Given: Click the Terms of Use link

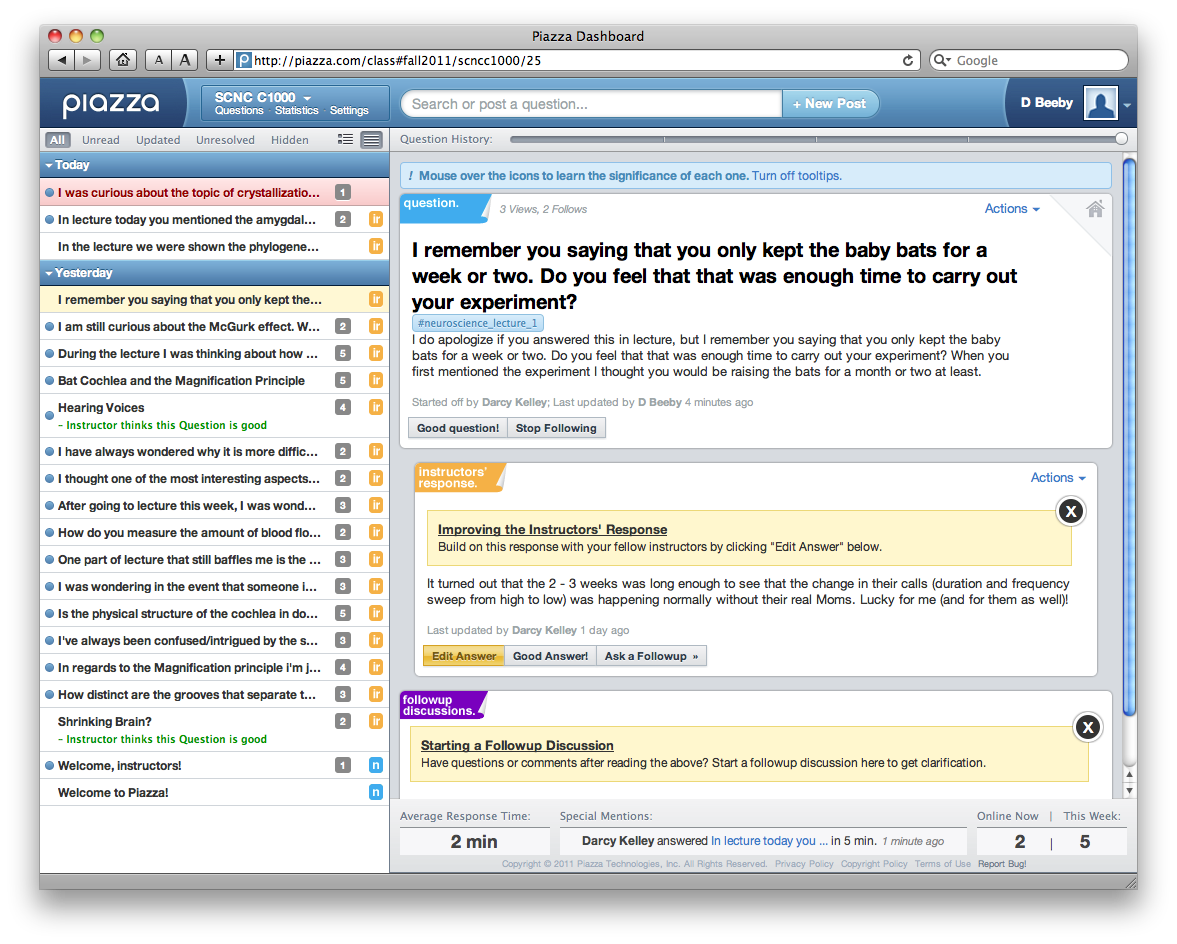Looking at the screenshot, I should [942, 864].
